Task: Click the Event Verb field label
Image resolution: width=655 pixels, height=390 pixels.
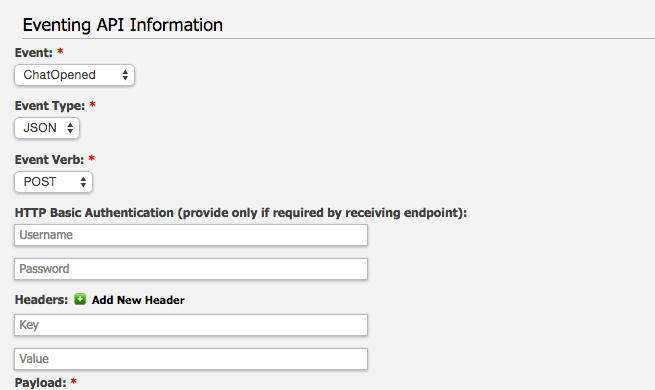Action: (49, 160)
